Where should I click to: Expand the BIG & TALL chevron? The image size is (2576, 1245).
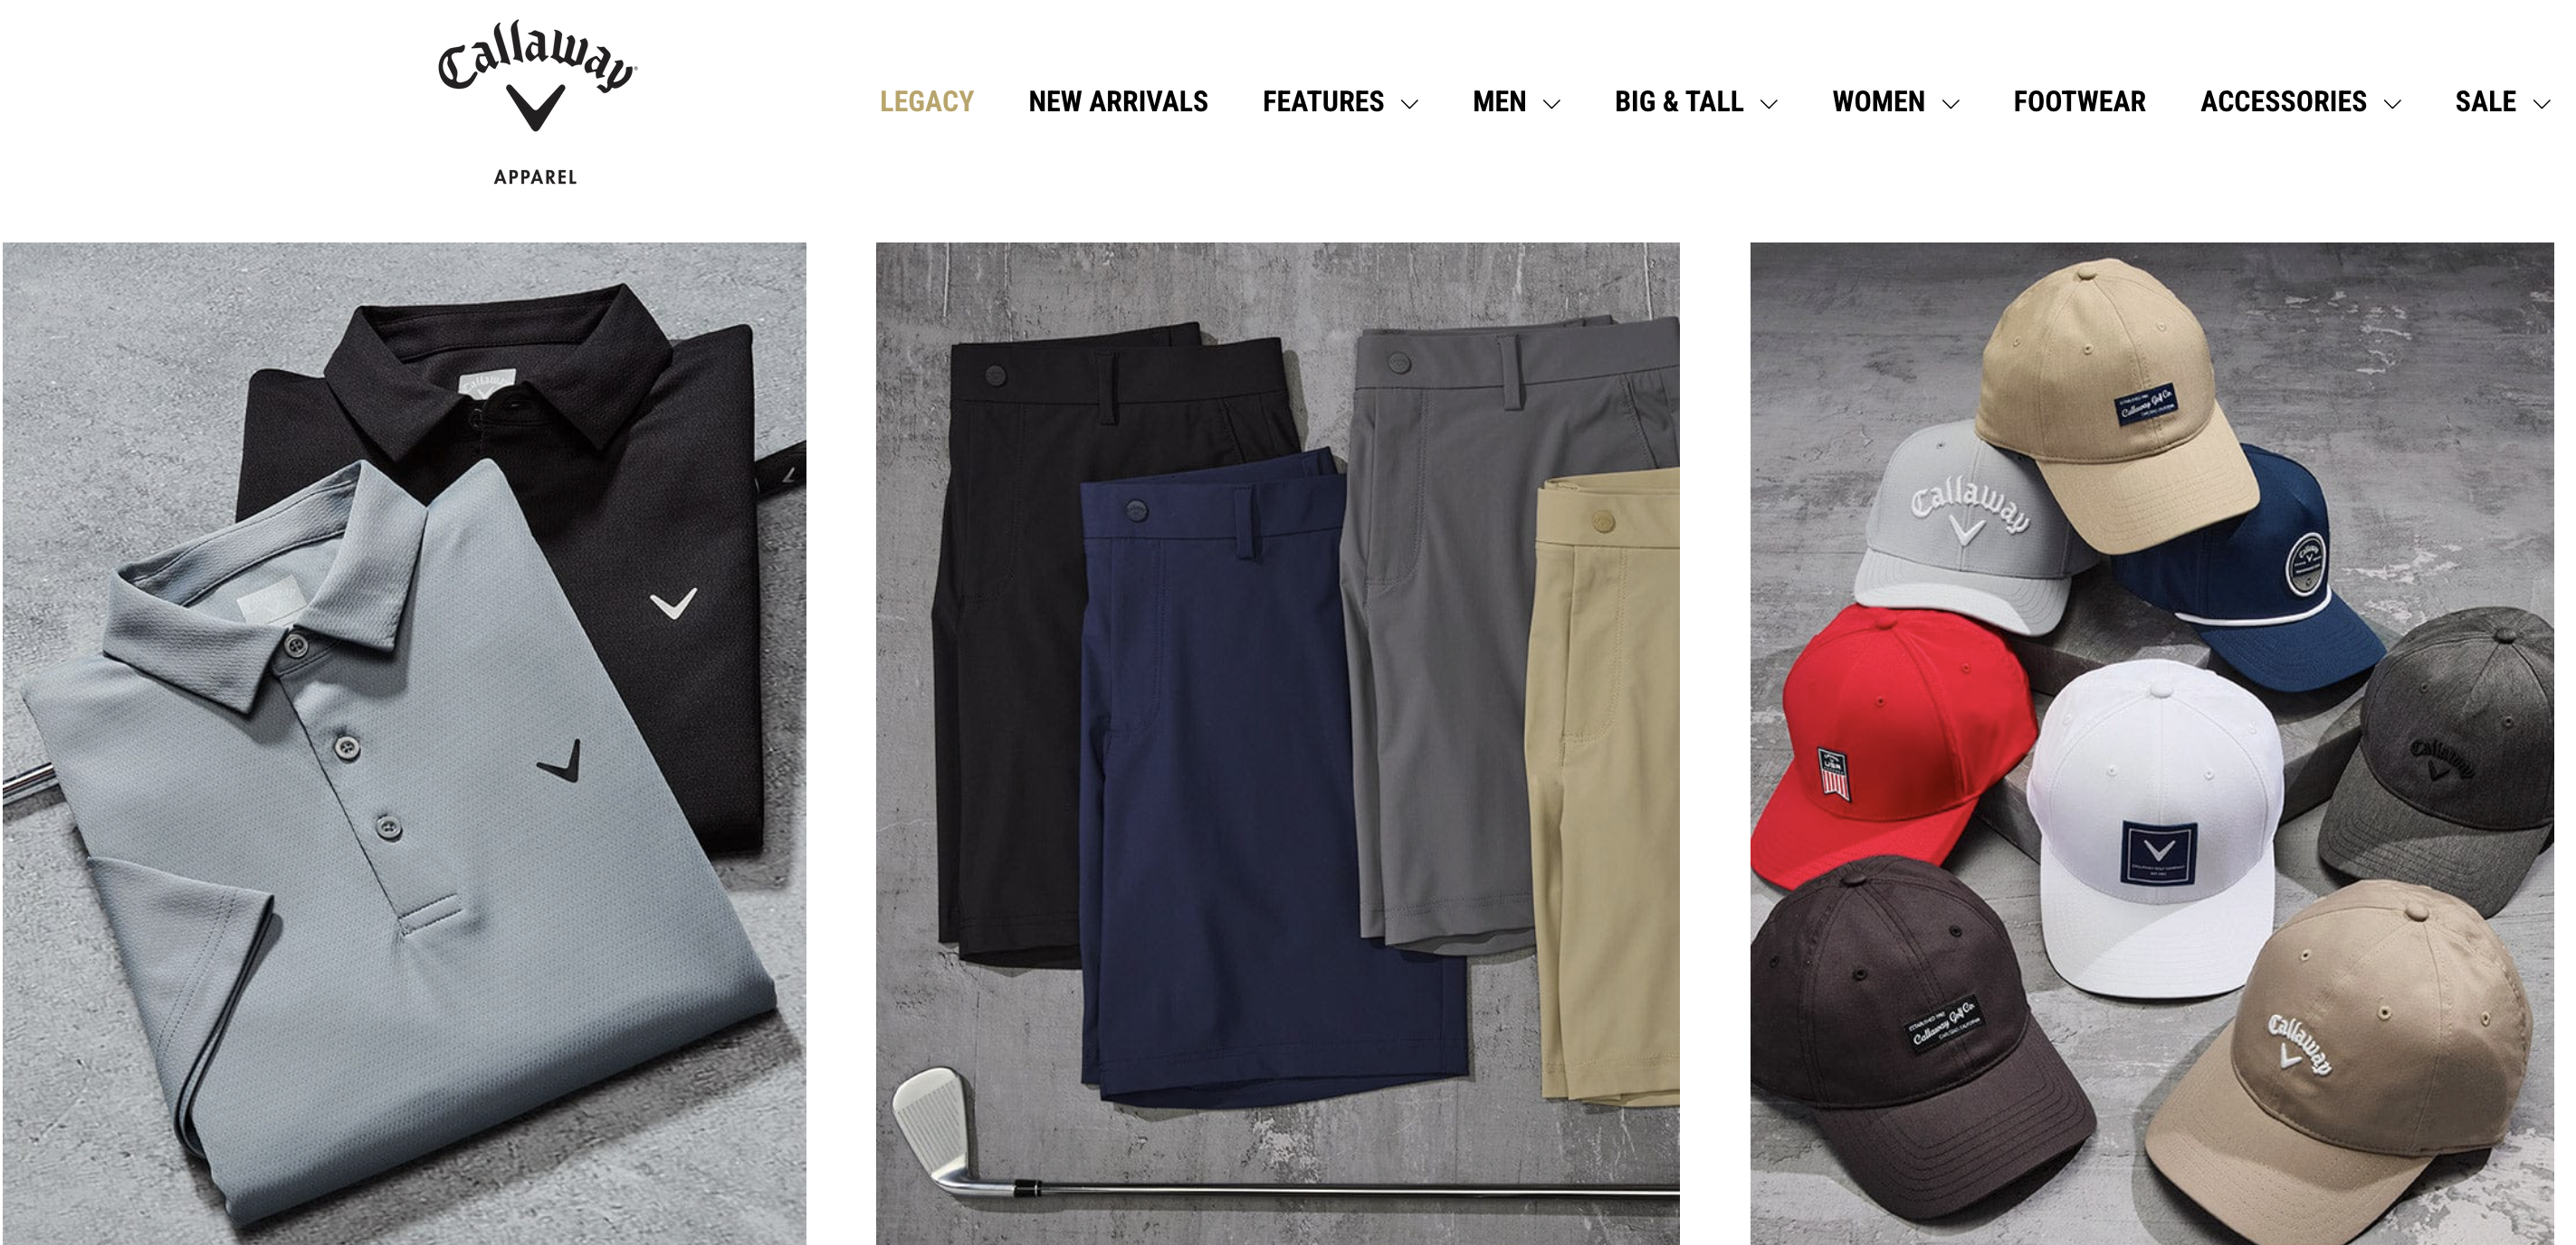tap(1769, 104)
